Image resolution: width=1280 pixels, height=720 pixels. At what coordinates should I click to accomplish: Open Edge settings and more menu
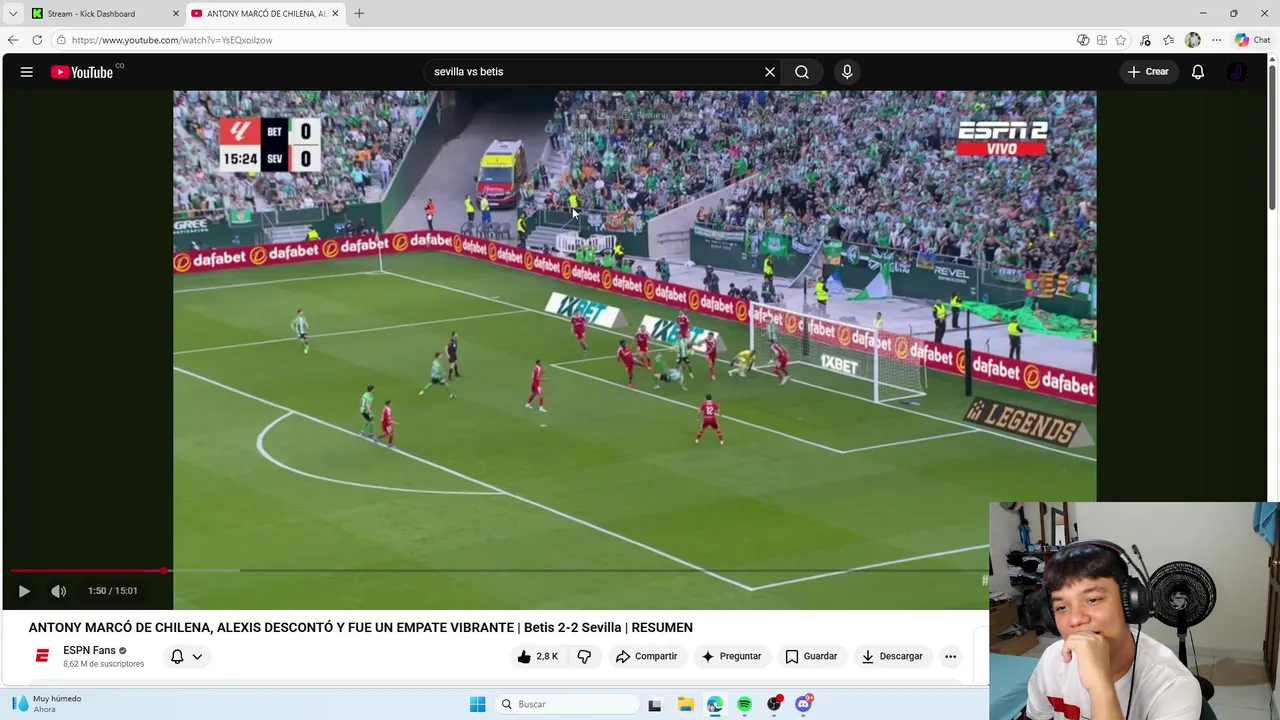[x=1217, y=40]
